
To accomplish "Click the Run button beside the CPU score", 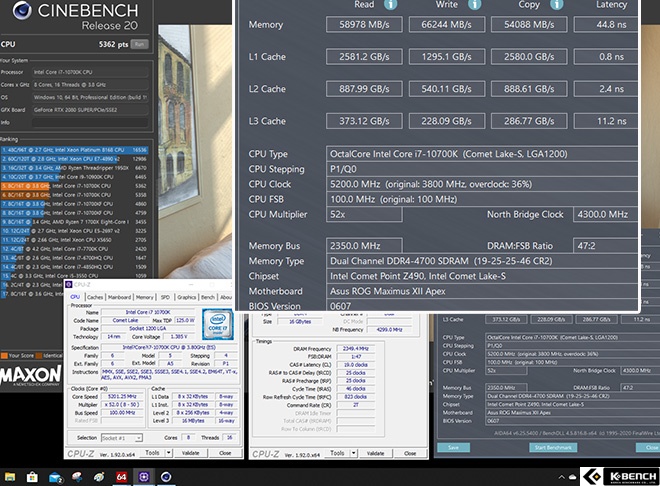I will point(139,44).
